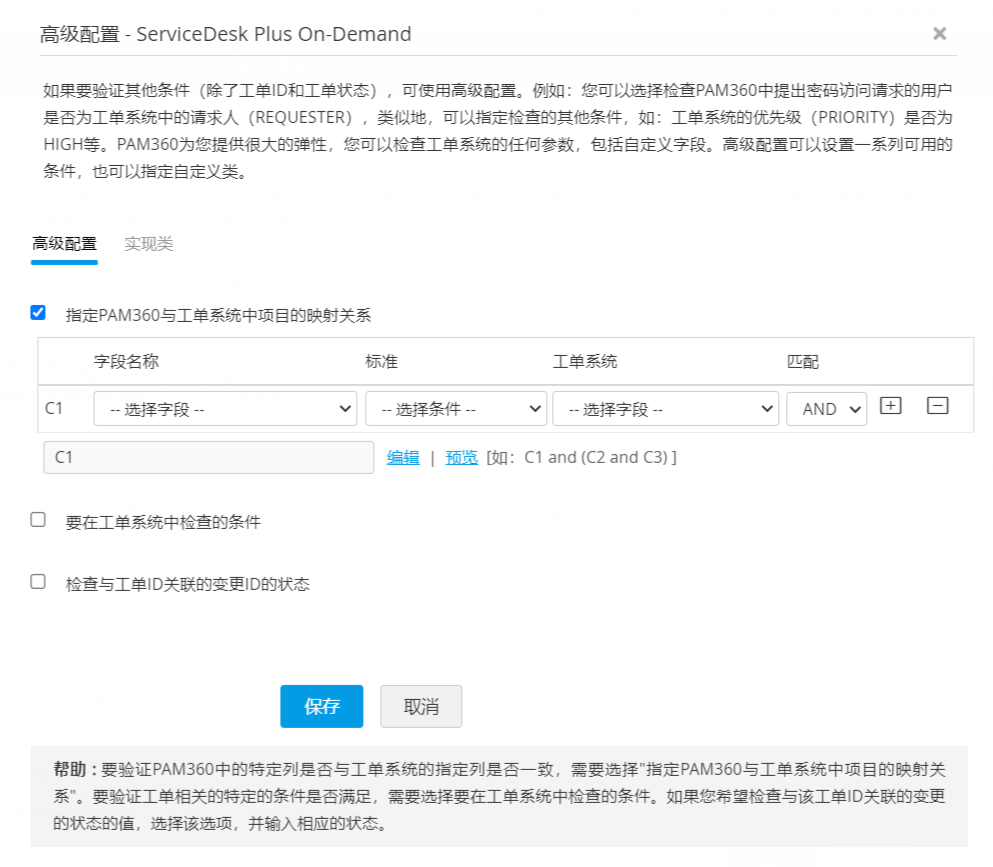Open the 字段名称 选择字段 dropdown

[x=225, y=409]
